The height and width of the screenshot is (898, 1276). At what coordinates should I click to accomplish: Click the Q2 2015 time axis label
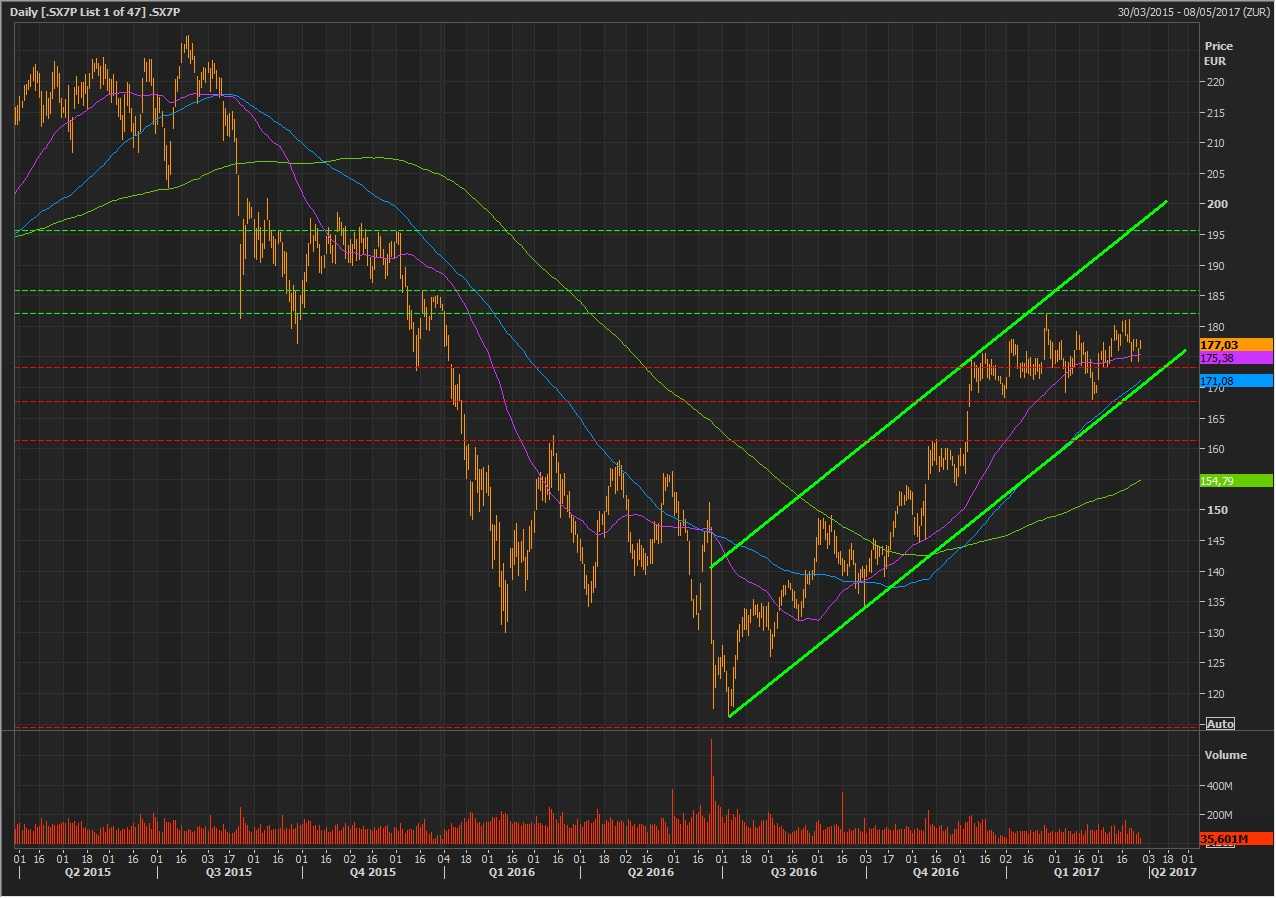[88, 873]
